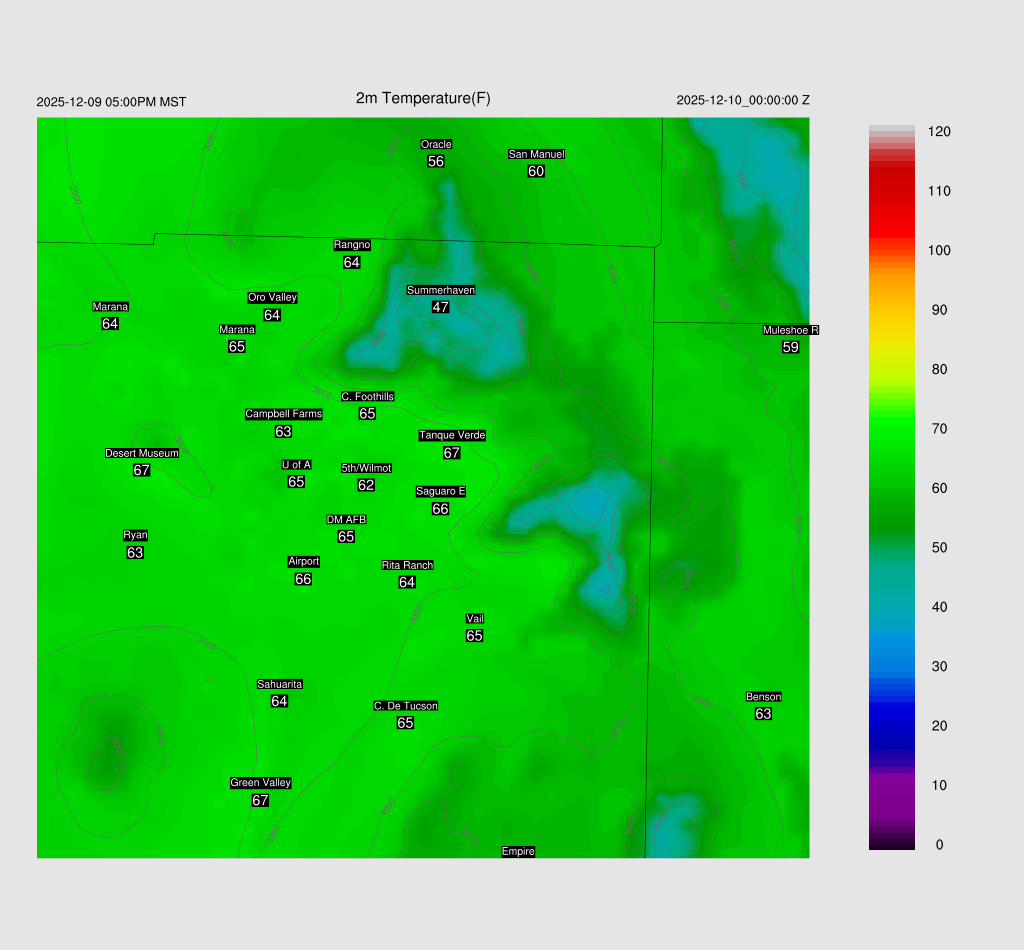Image resolution: width=1024 pixels, height=950 pixels.
Task: Pick the Muleshoe R station label
Action: point(790,330)
